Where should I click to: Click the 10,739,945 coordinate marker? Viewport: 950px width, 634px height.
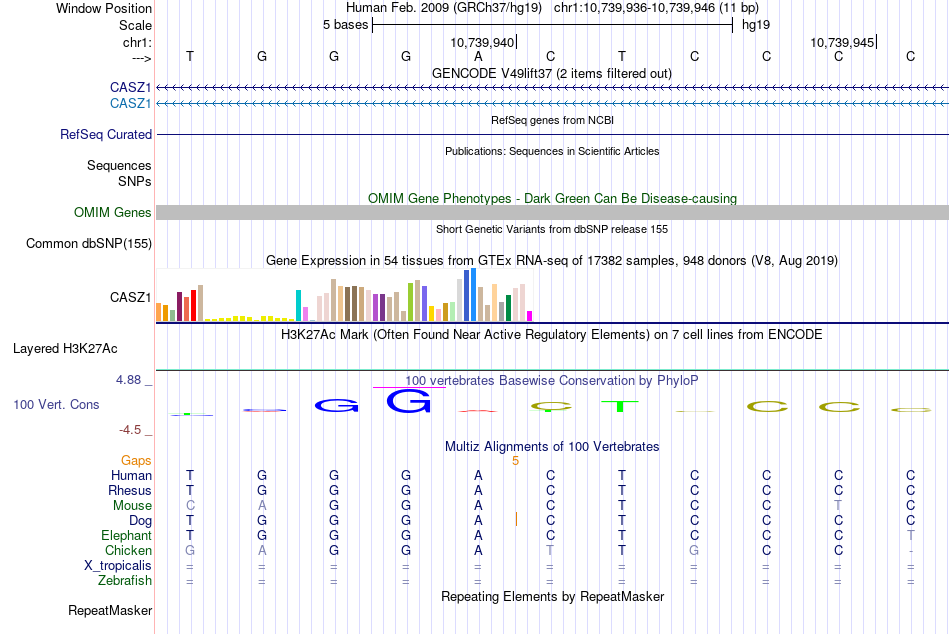click(x=842, y=42)
